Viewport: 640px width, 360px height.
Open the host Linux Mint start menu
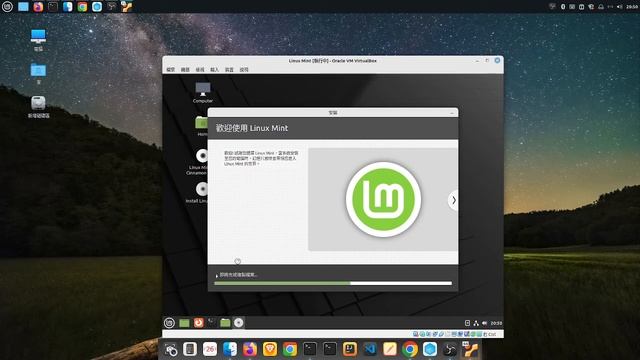(x=7, y=7)
